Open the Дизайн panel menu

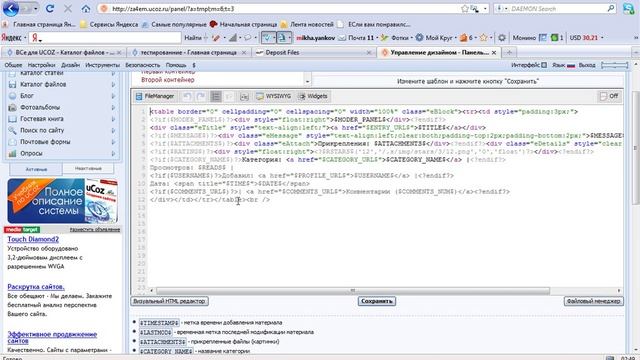(71, 65)
